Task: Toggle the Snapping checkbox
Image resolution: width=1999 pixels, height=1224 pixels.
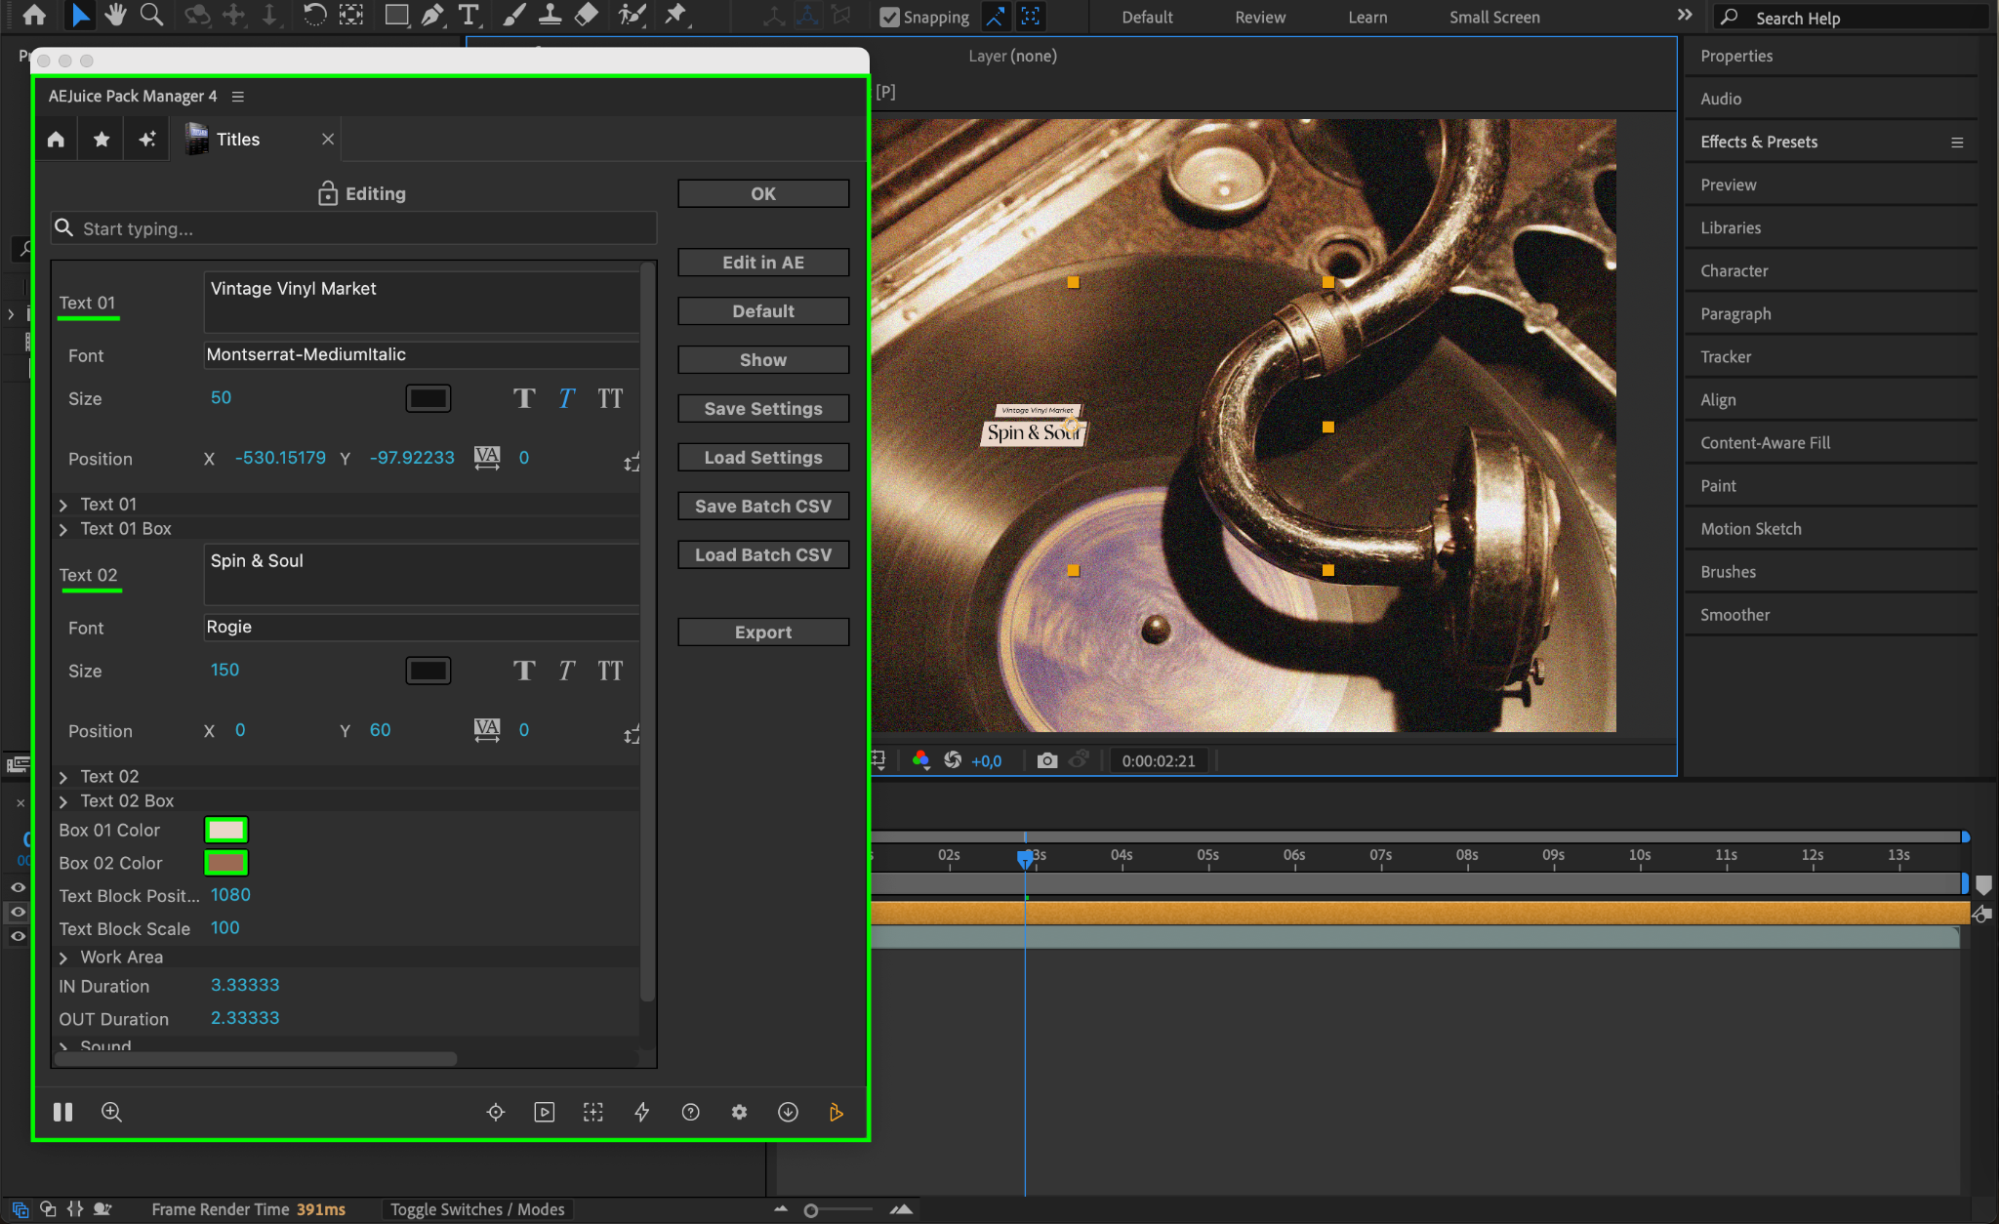Action: [889, 17]
